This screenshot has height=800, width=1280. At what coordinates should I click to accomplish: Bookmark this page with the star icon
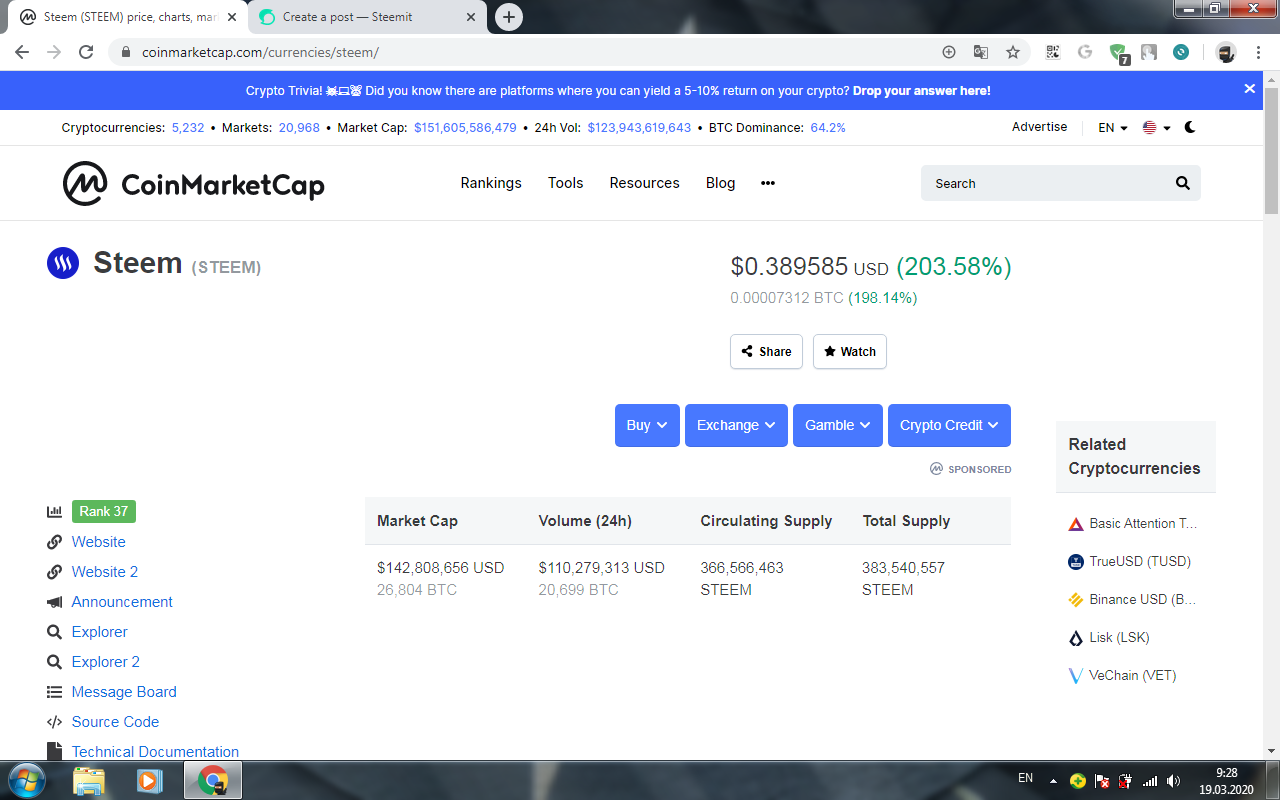coord(1013,52)
